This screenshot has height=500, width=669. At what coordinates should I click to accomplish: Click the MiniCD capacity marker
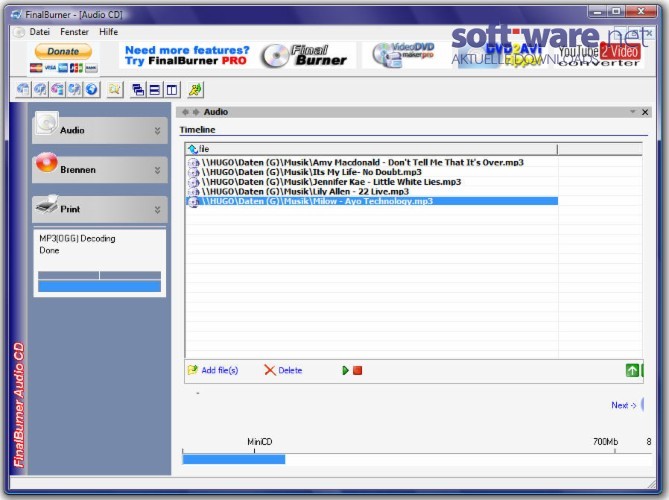(x=259, y=442)
